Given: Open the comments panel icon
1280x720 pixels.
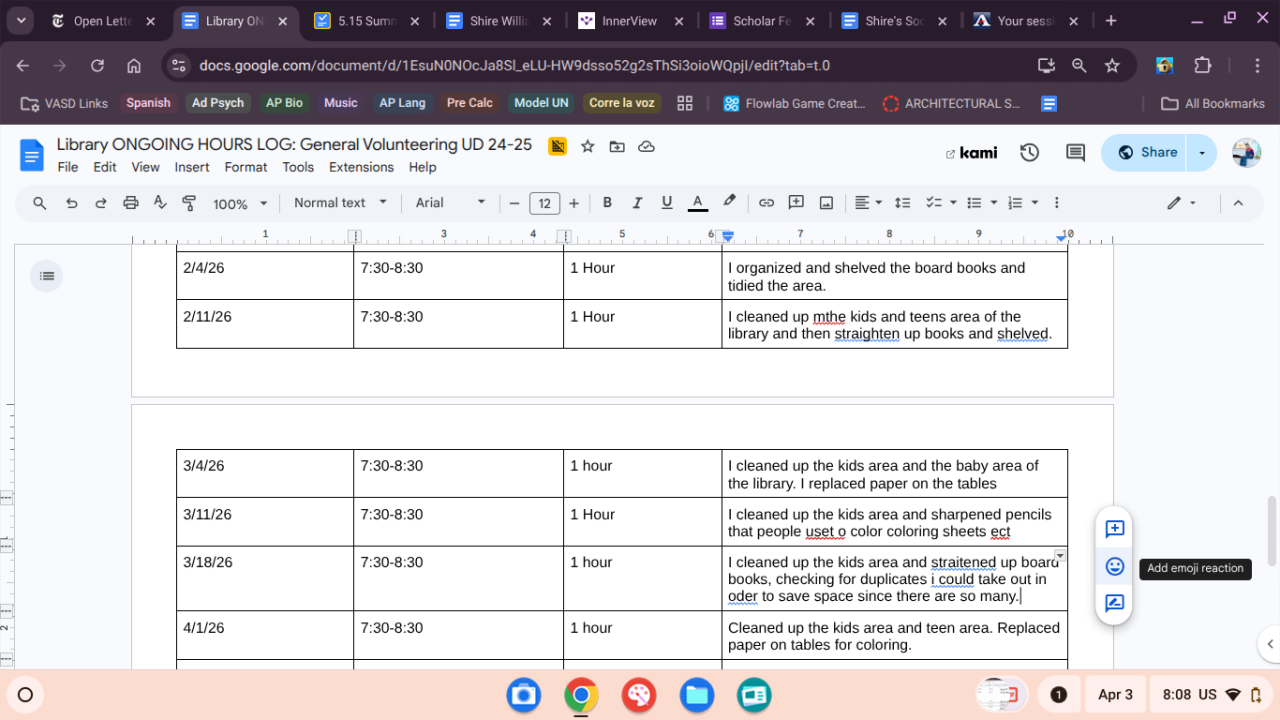Looking at the screenshot, I should 1075,153.
